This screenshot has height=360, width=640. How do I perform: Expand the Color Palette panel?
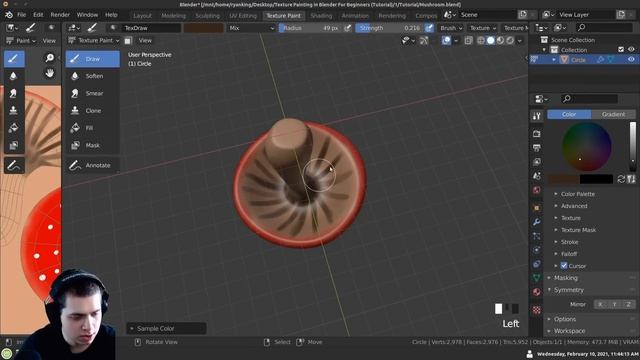tap(578, 194)
